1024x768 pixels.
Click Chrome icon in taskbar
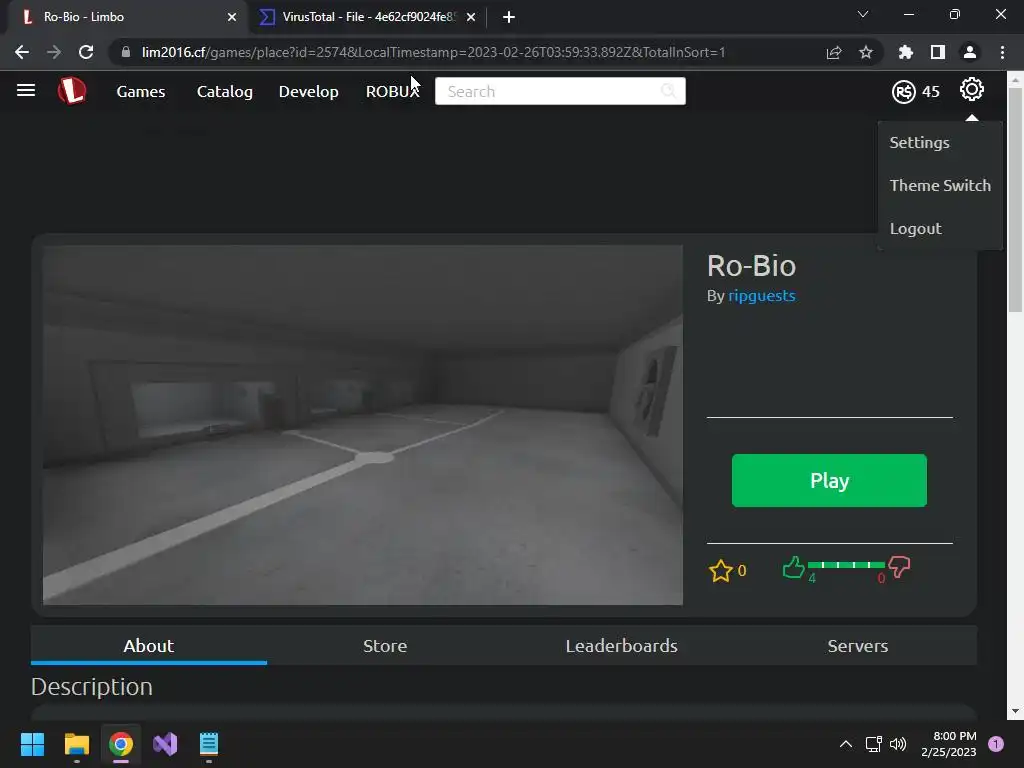(121, 744)
